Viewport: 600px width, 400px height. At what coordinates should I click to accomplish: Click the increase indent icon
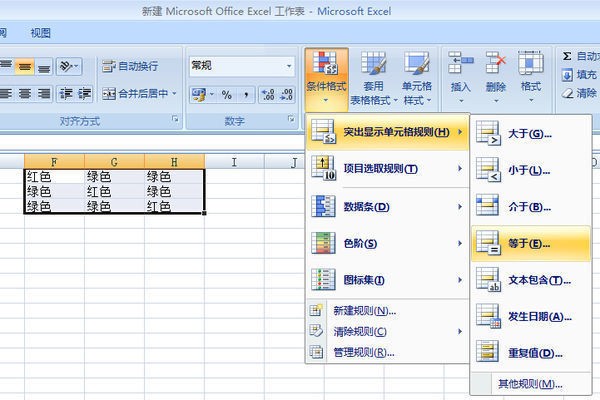pyautogui.click(x=84, y=94)
